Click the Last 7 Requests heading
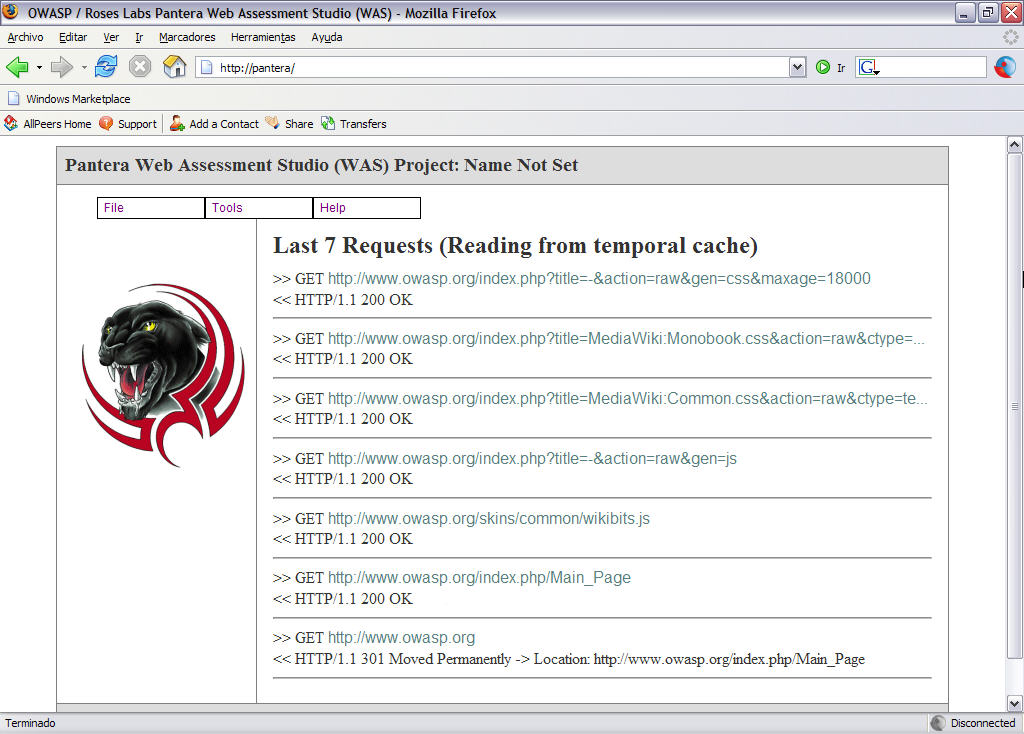This screenshot has width=1024, height=734. point(515,246)
